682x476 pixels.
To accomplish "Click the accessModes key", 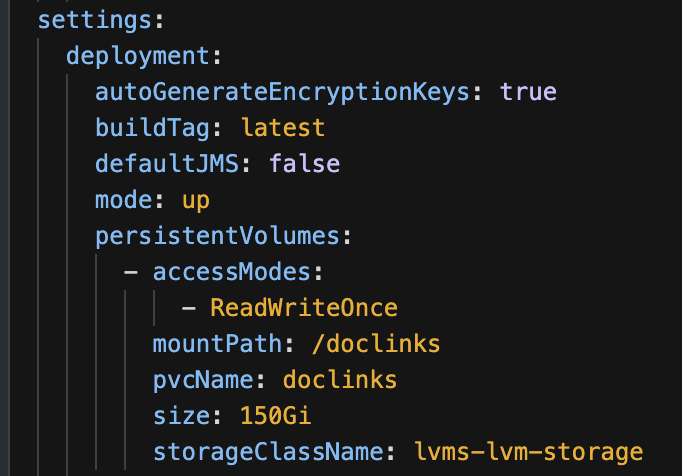I will coord(231,272).
